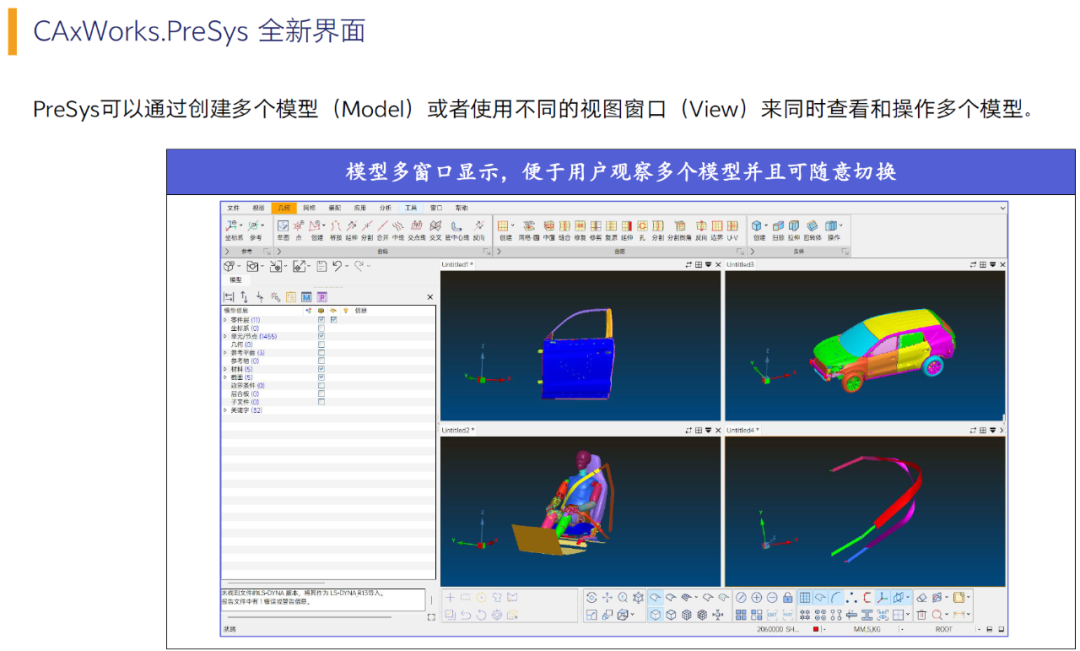Click the red color swatch in status bar
This screenshot has height=651, width=1080.
pyautogui.click(x=816, y=629)
